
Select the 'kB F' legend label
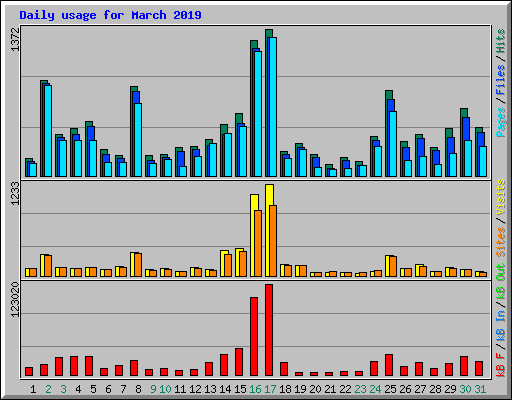click(x=500, y=365)
